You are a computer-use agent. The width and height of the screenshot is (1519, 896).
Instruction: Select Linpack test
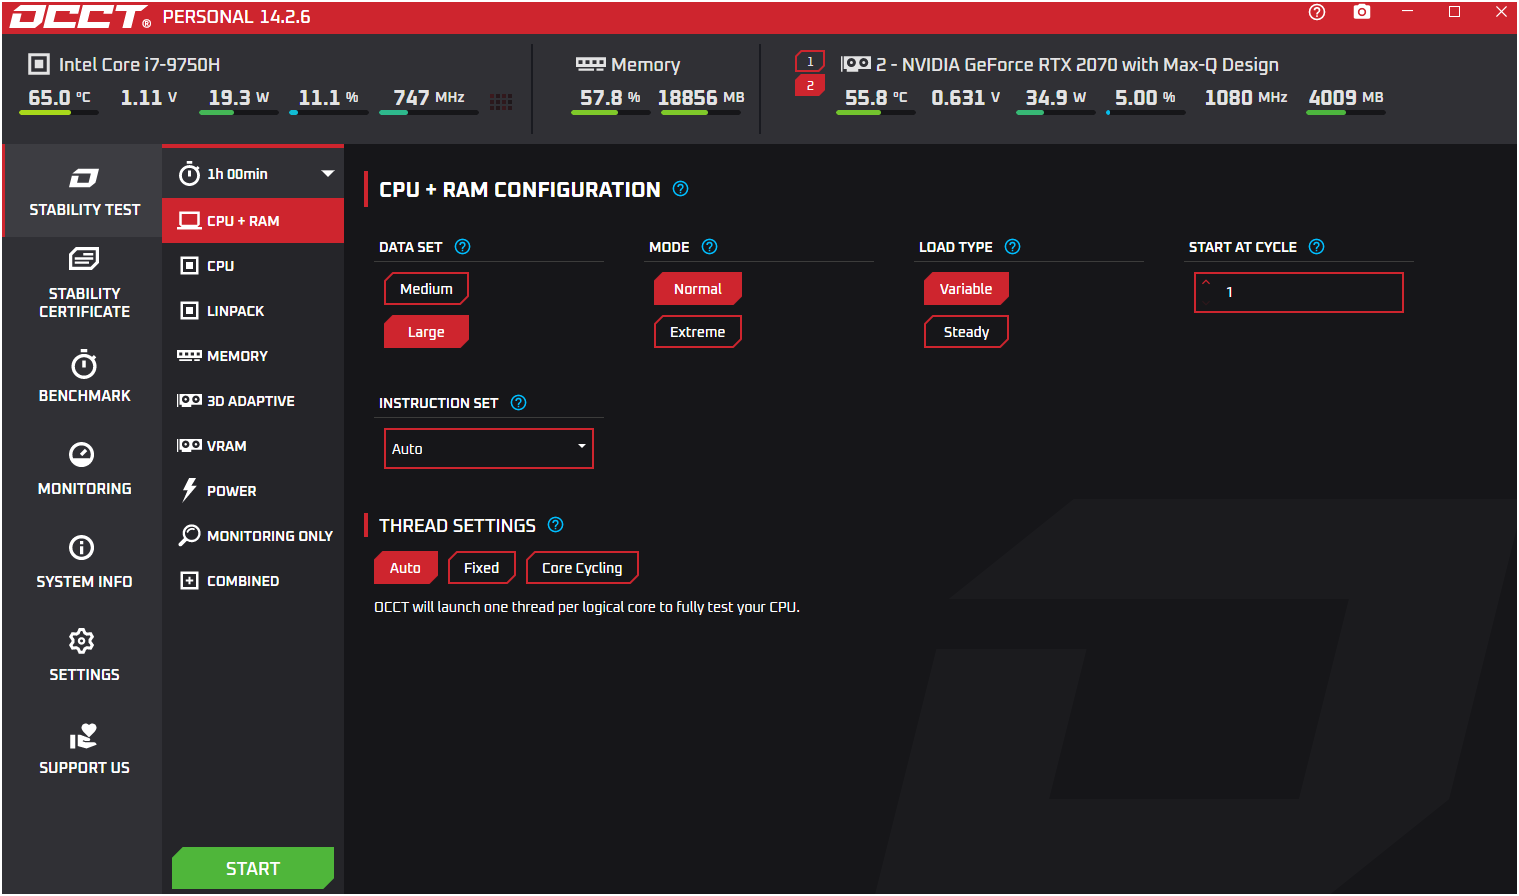(x=253, y=311)
